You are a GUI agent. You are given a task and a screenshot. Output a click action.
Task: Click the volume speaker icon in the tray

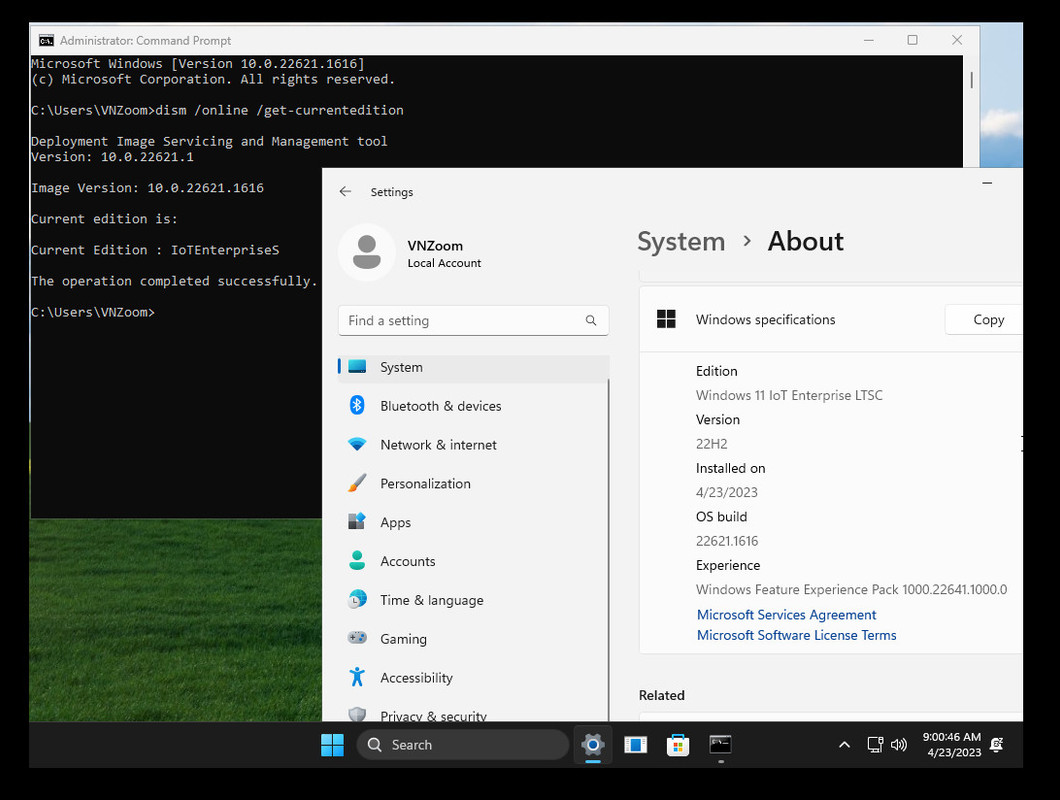click(x=898, y=745)
